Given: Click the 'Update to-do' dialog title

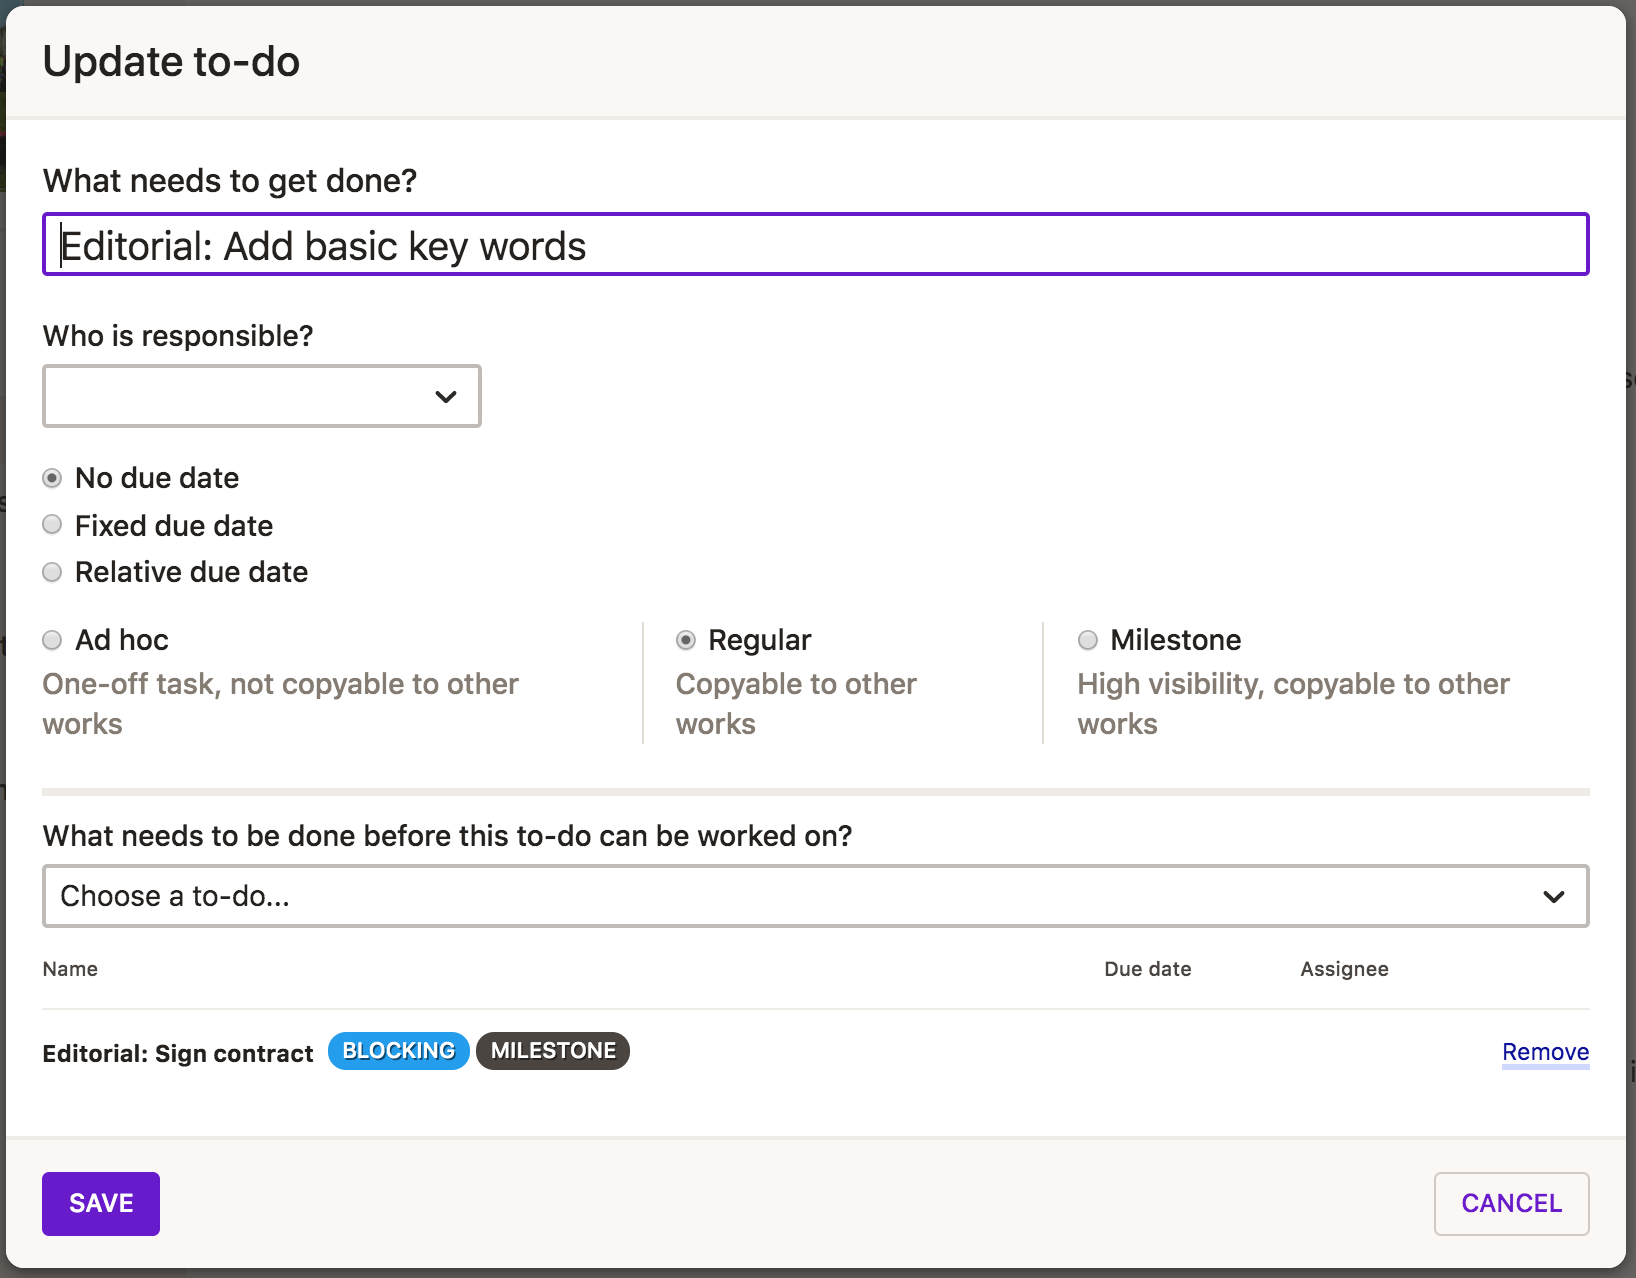Looking at the screenshot, I should coord(171,62).
